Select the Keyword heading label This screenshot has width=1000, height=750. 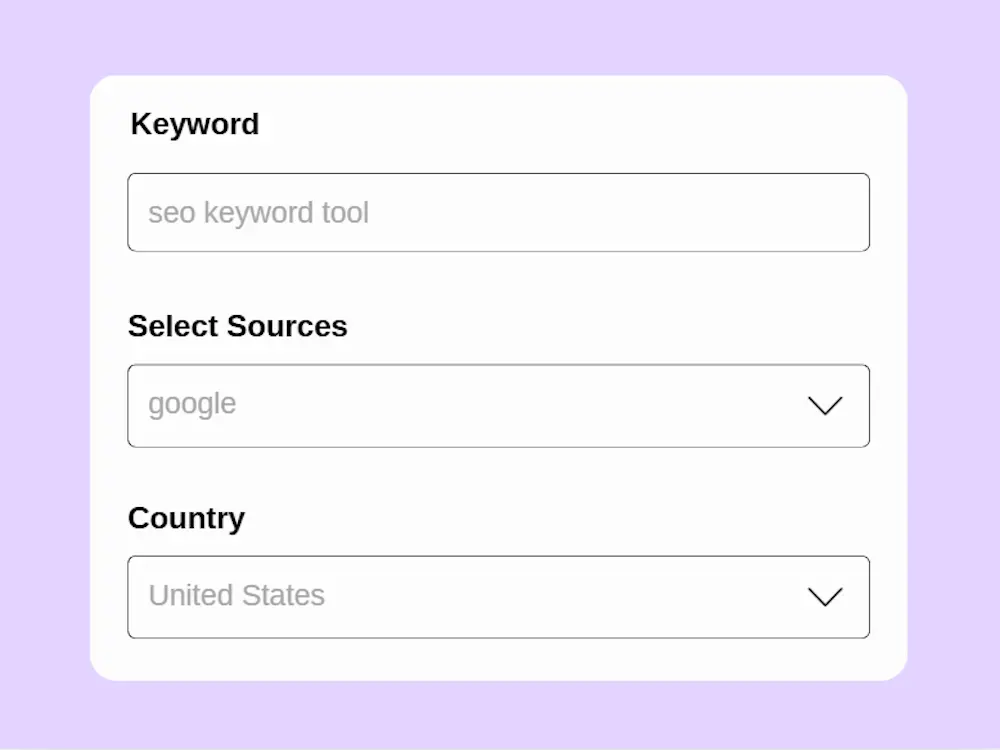tap(194, 124)
